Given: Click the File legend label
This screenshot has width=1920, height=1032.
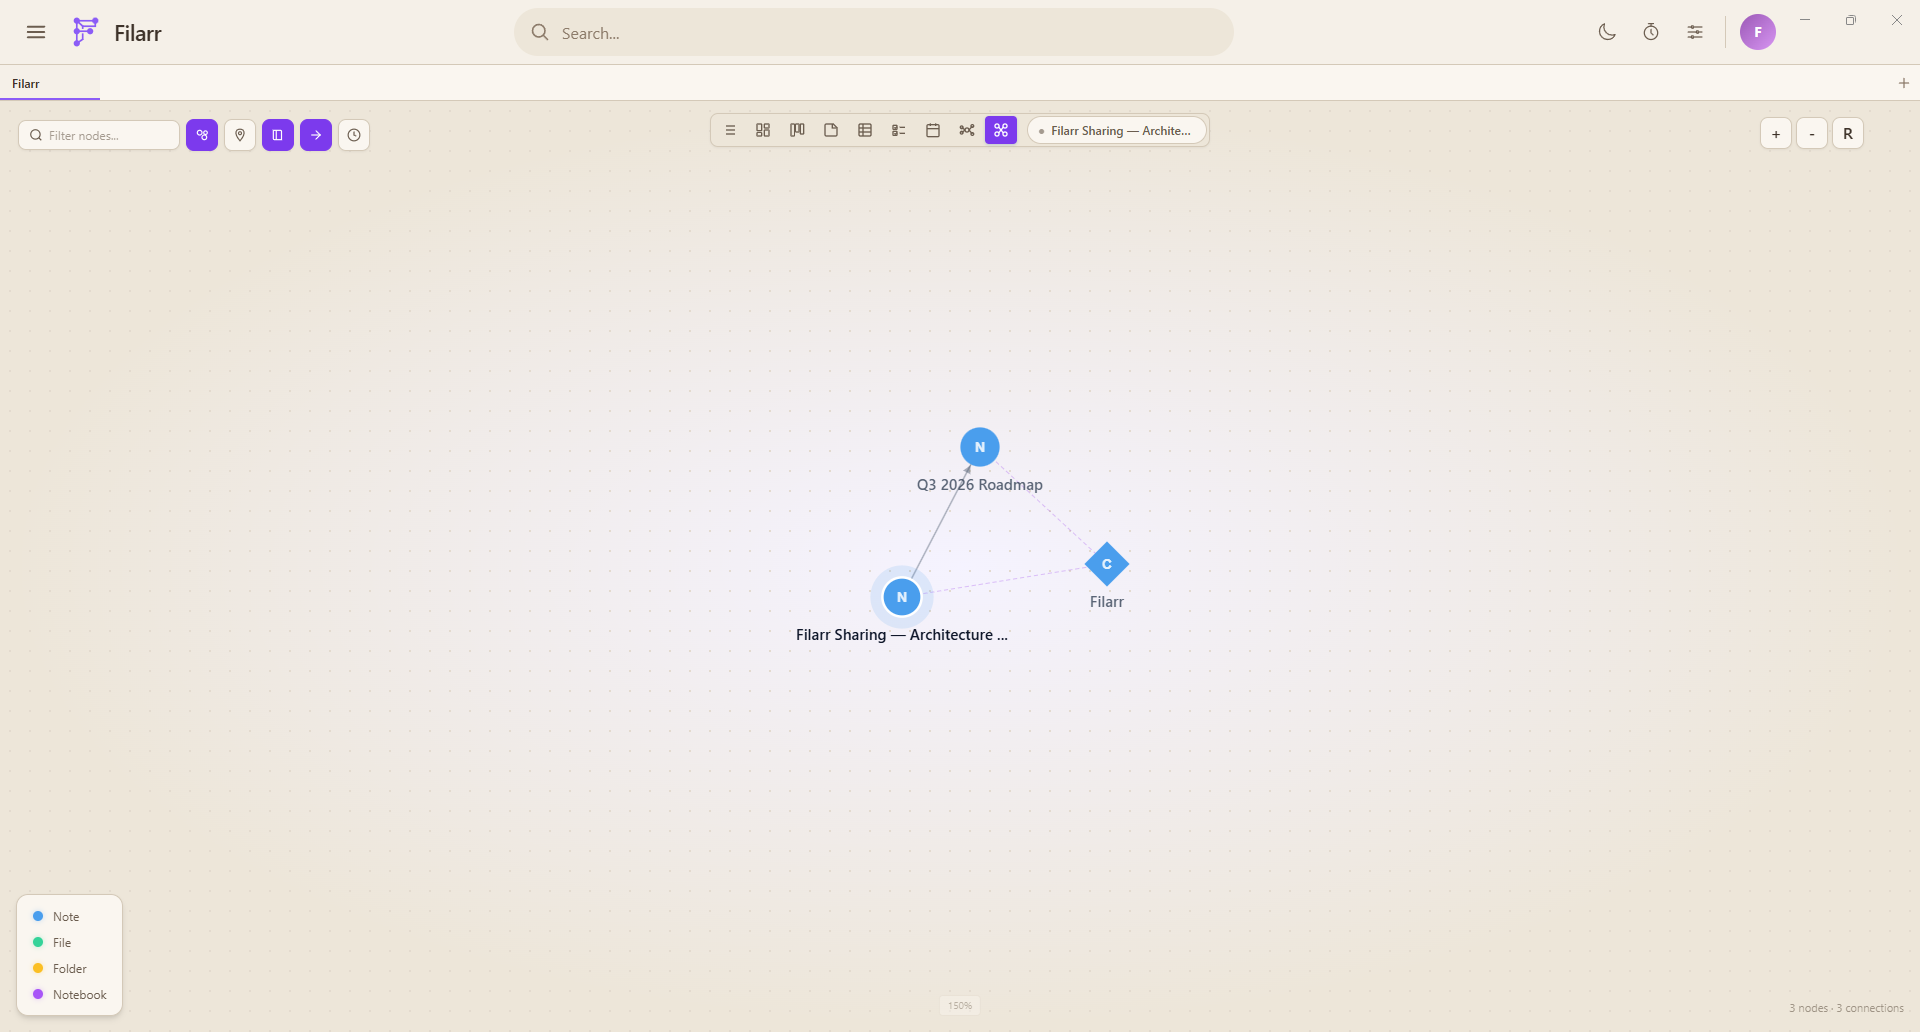Looking at the screenshot, I should (62, 943).
